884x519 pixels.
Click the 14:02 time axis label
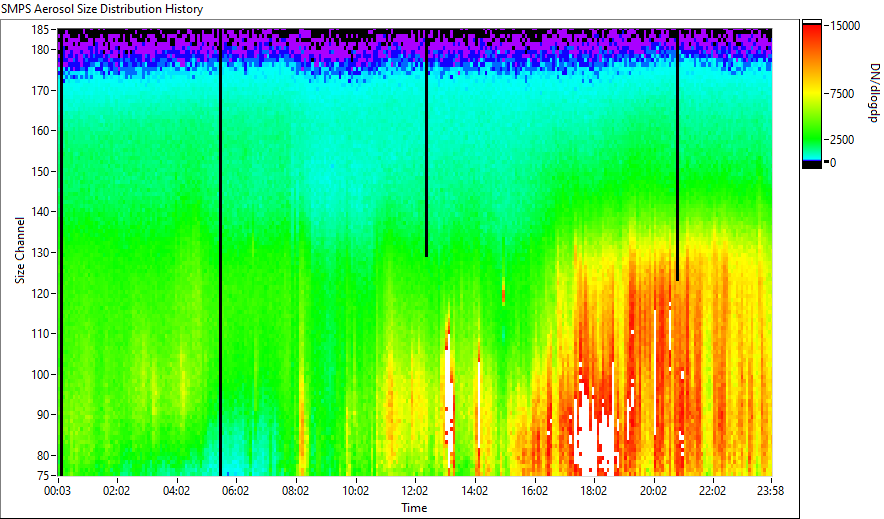(475, 491)
